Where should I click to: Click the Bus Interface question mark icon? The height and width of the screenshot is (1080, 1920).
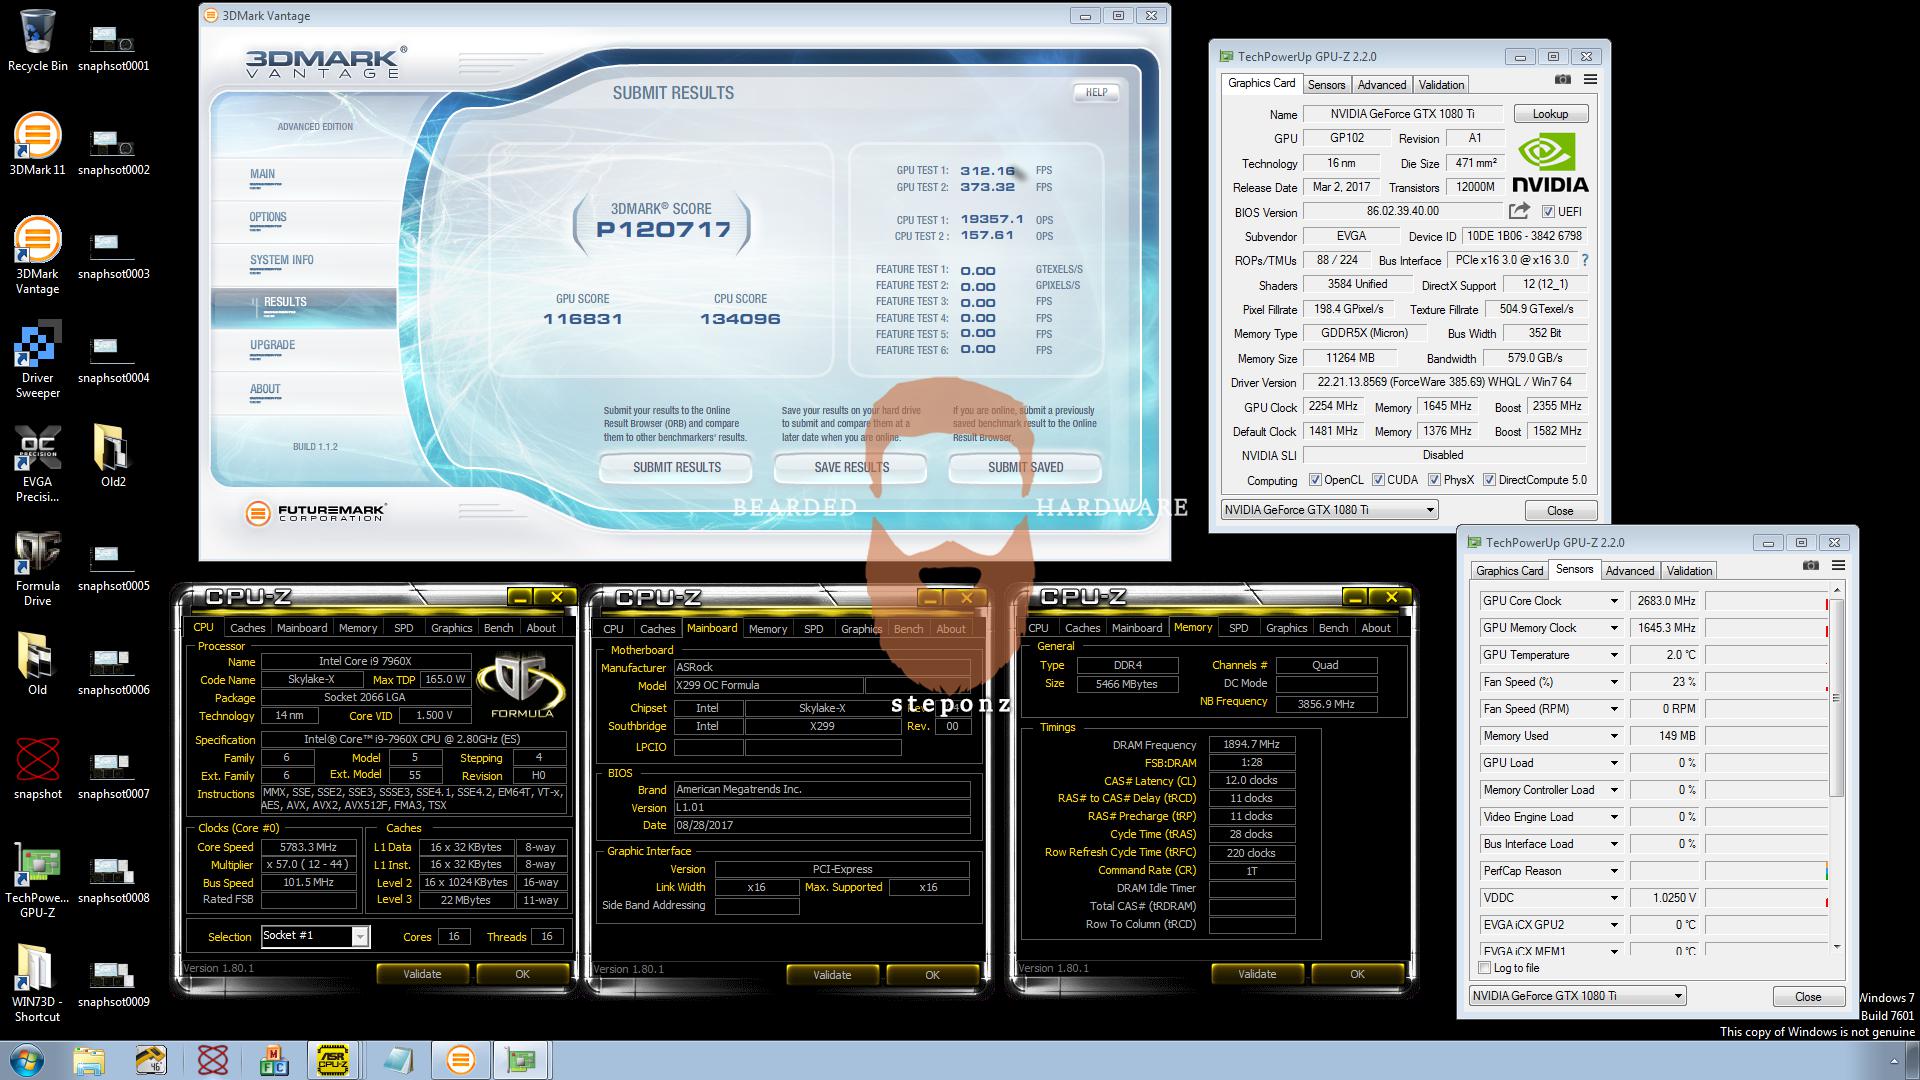(x=1584, y=260)
